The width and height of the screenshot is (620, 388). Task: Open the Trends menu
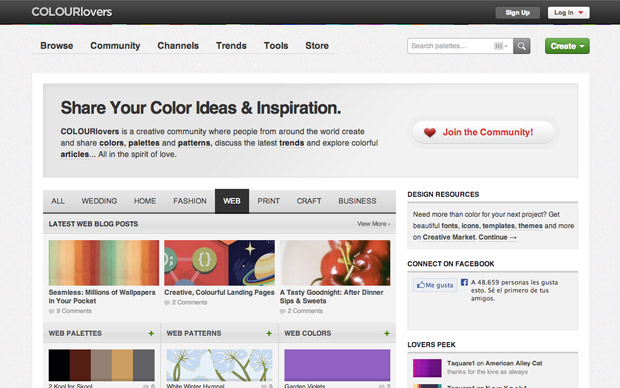(x=231, y=45)
